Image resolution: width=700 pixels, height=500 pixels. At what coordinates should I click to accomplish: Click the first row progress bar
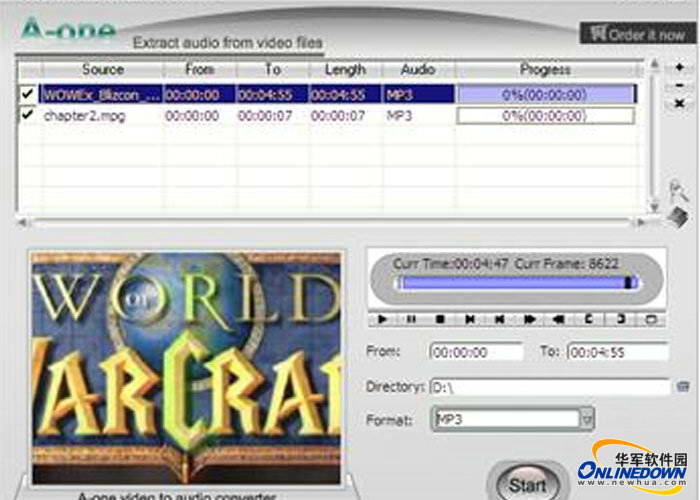tap(545, 94)
